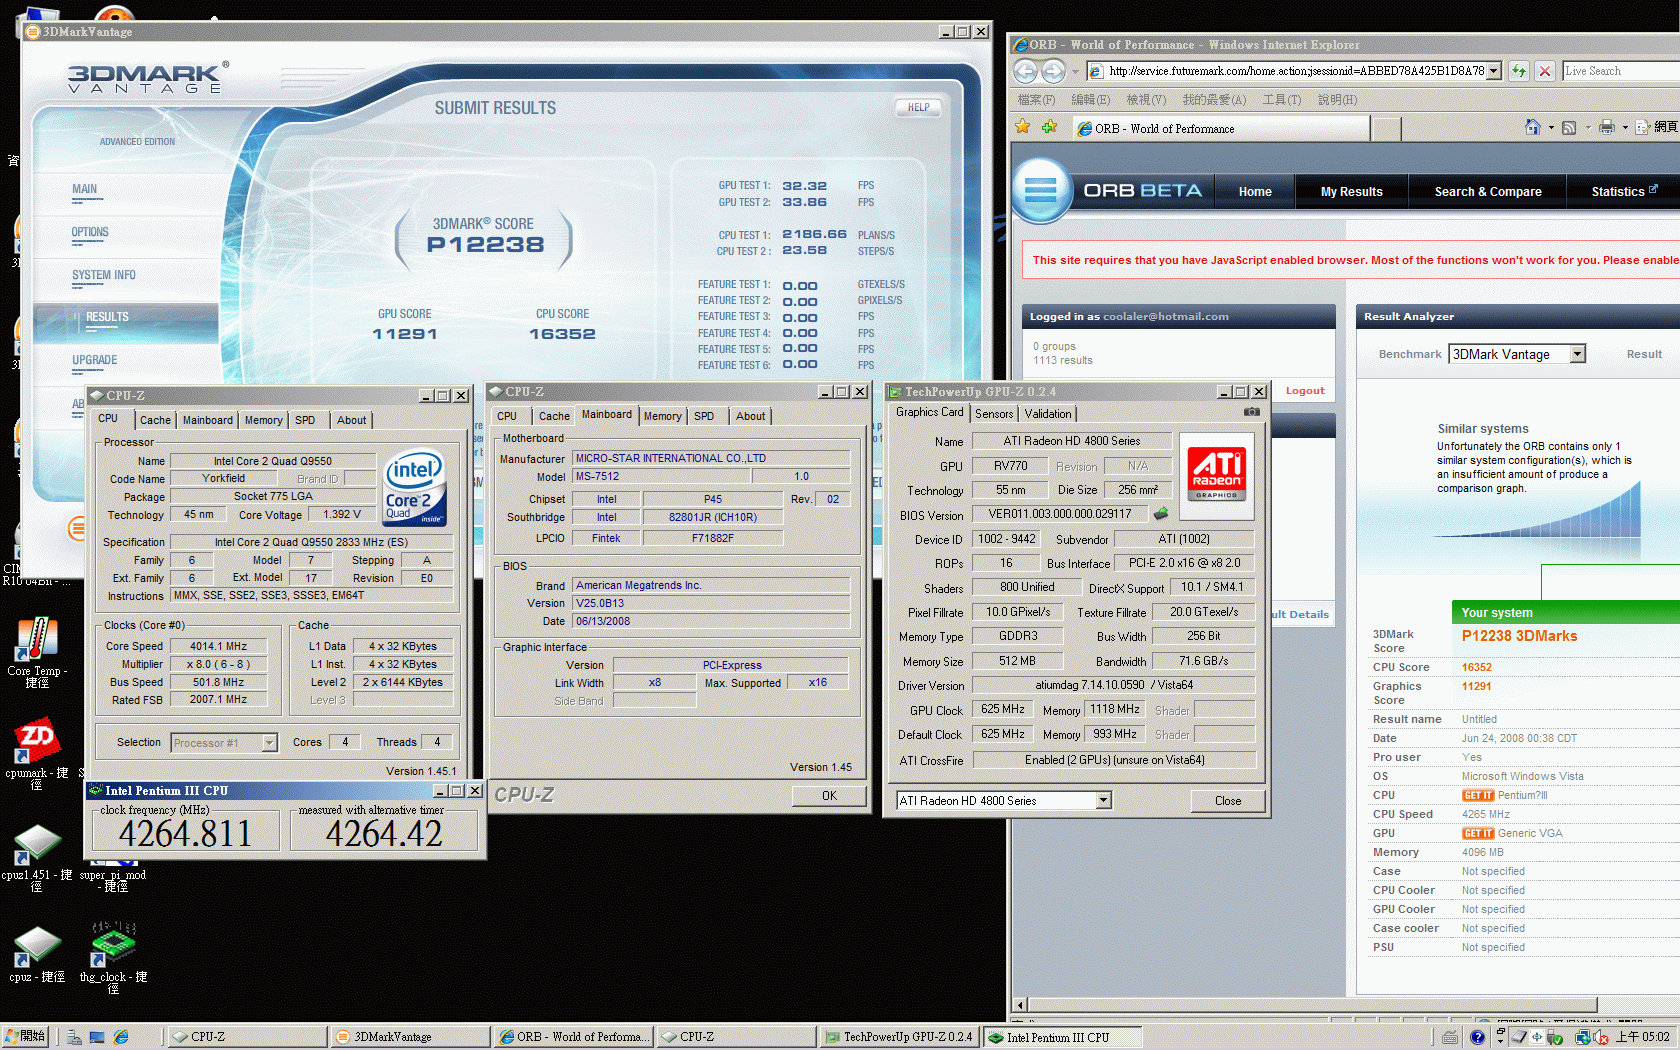Open IE 工具(T) Tools menu
The width and height of the screenshot is (1680, 1050).
pos(1281,100)
